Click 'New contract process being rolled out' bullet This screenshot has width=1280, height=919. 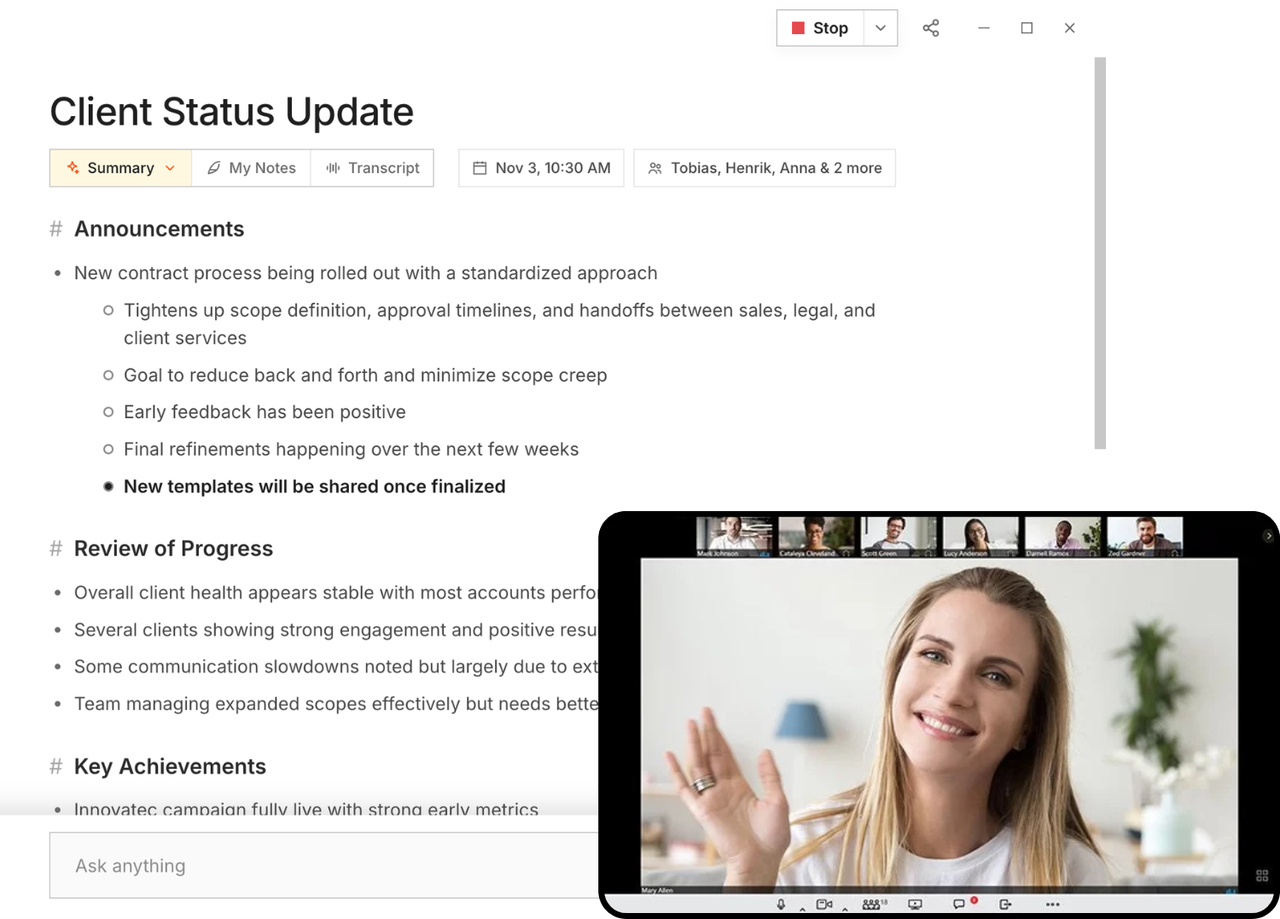[x=366, y=273]
